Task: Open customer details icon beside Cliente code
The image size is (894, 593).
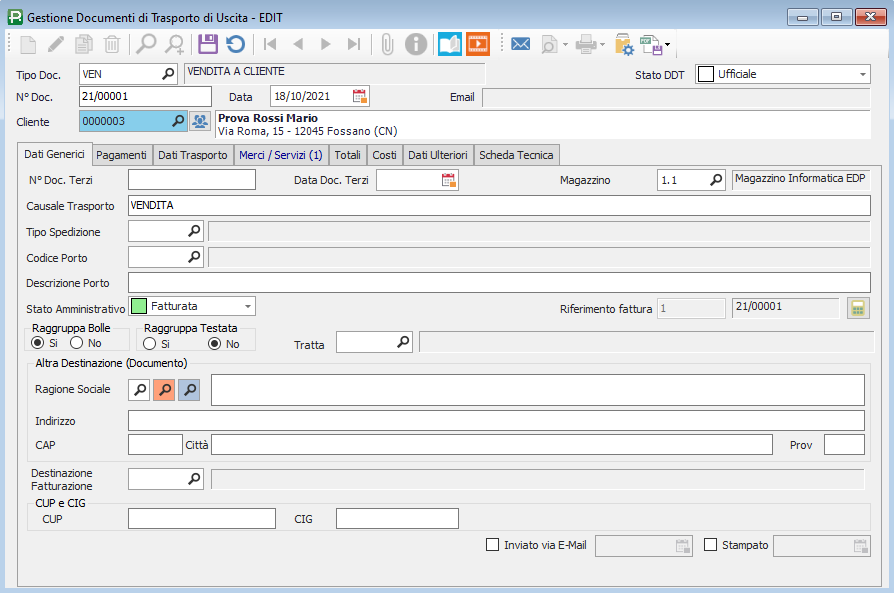Action: (200, 121)
